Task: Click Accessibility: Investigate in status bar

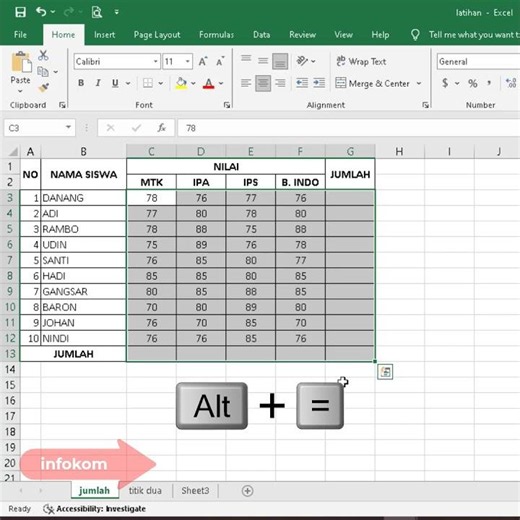Action: pos(95,509)
